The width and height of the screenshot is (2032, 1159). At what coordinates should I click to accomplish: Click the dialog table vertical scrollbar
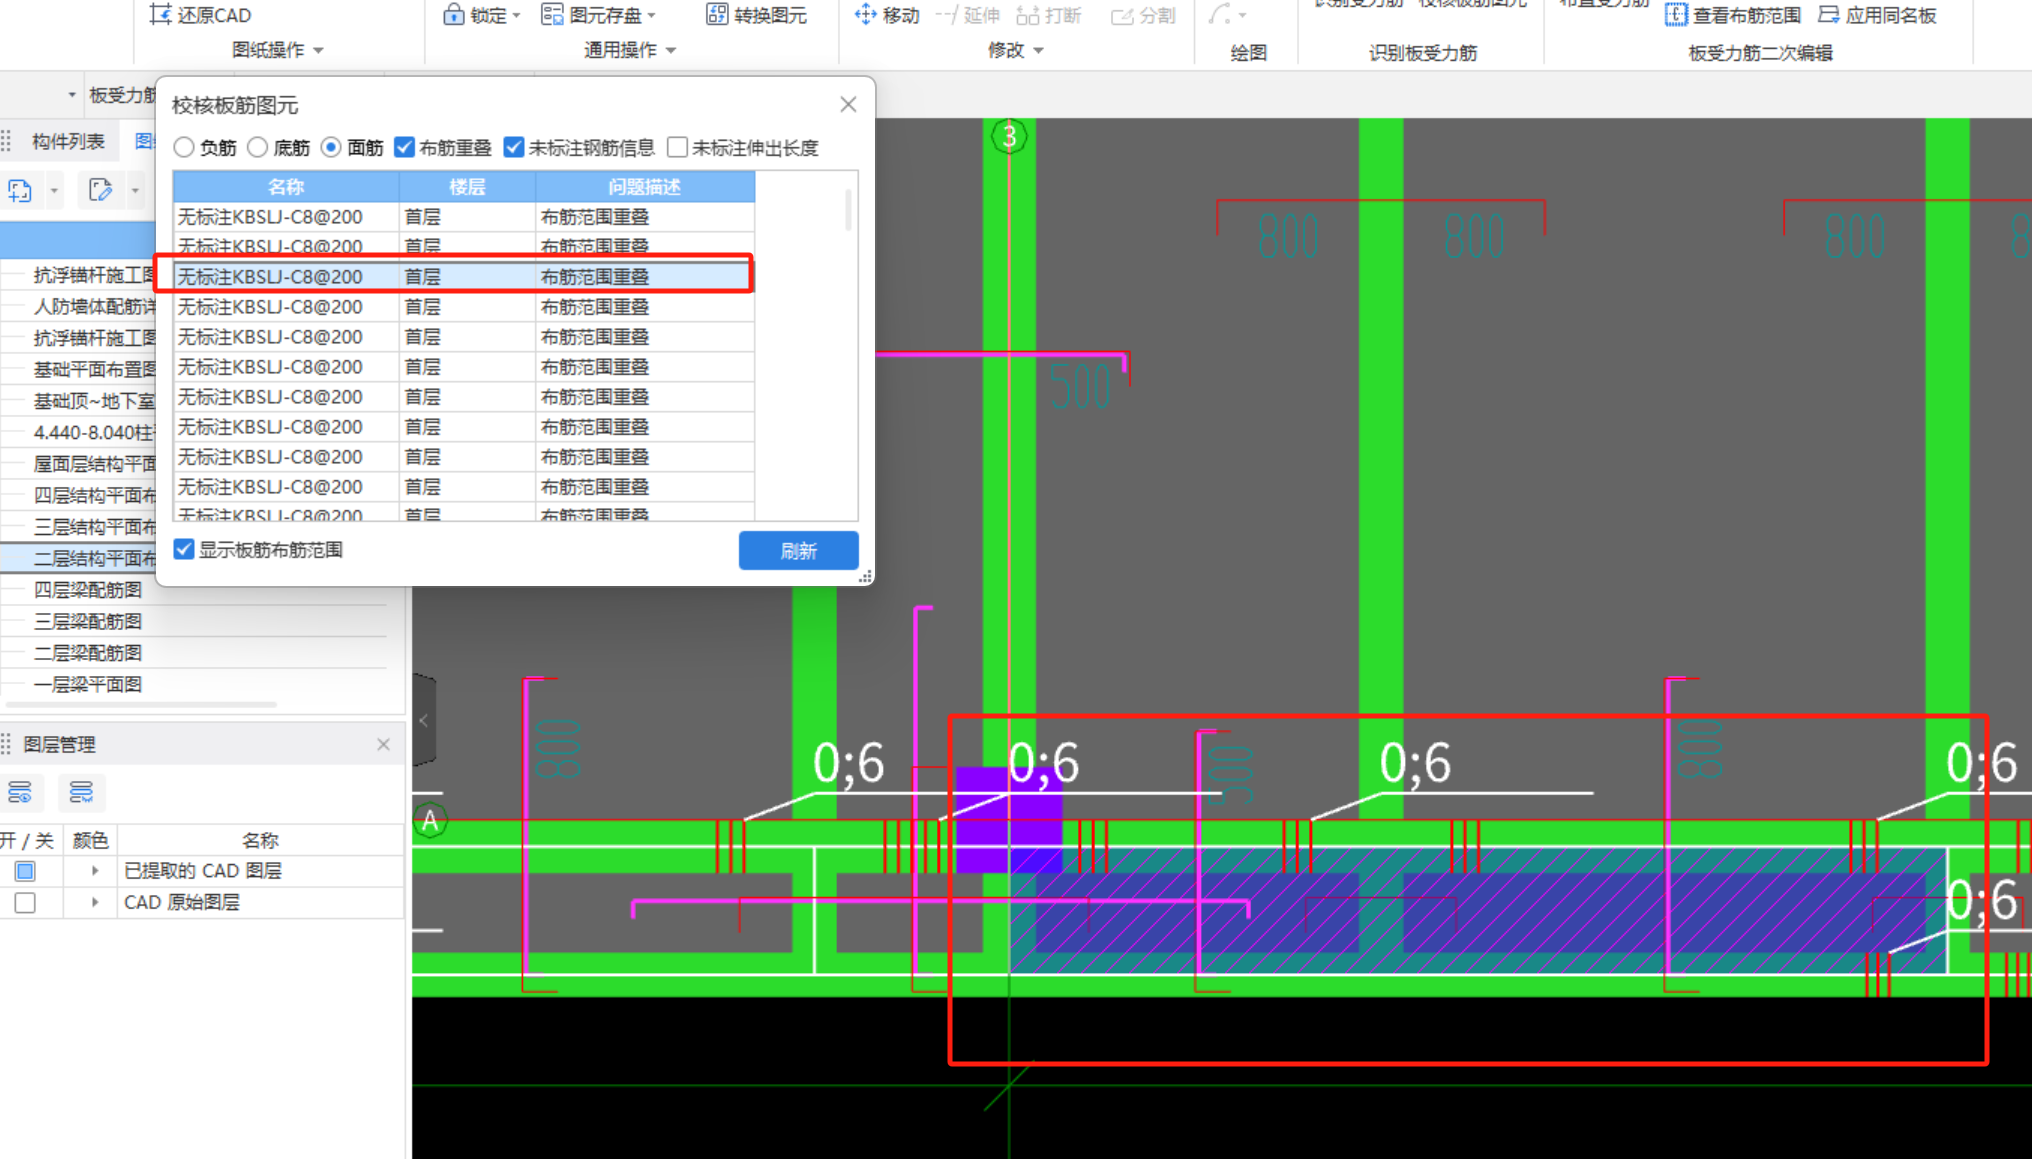849,210
